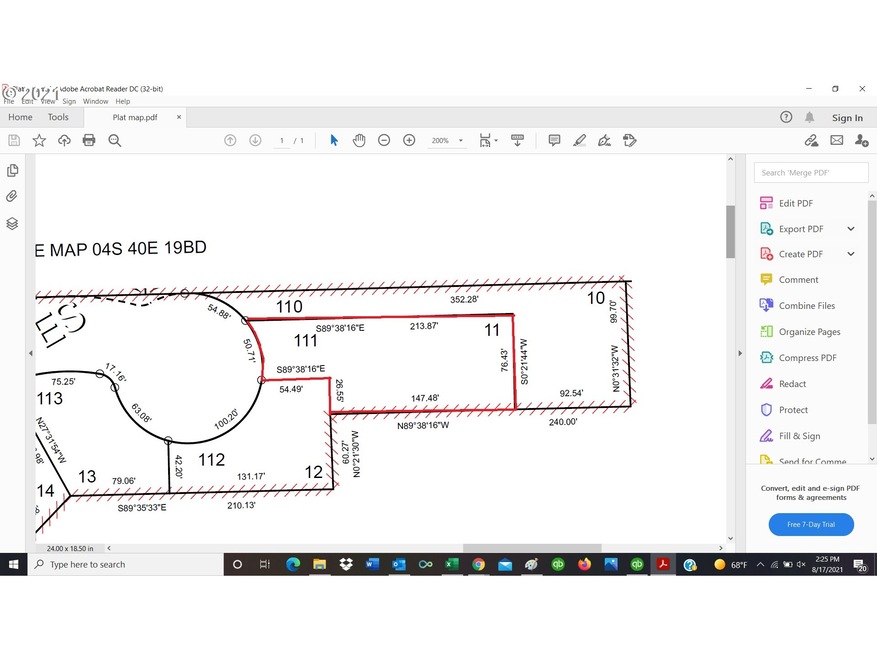Print the Plat map document

[89, 140]
